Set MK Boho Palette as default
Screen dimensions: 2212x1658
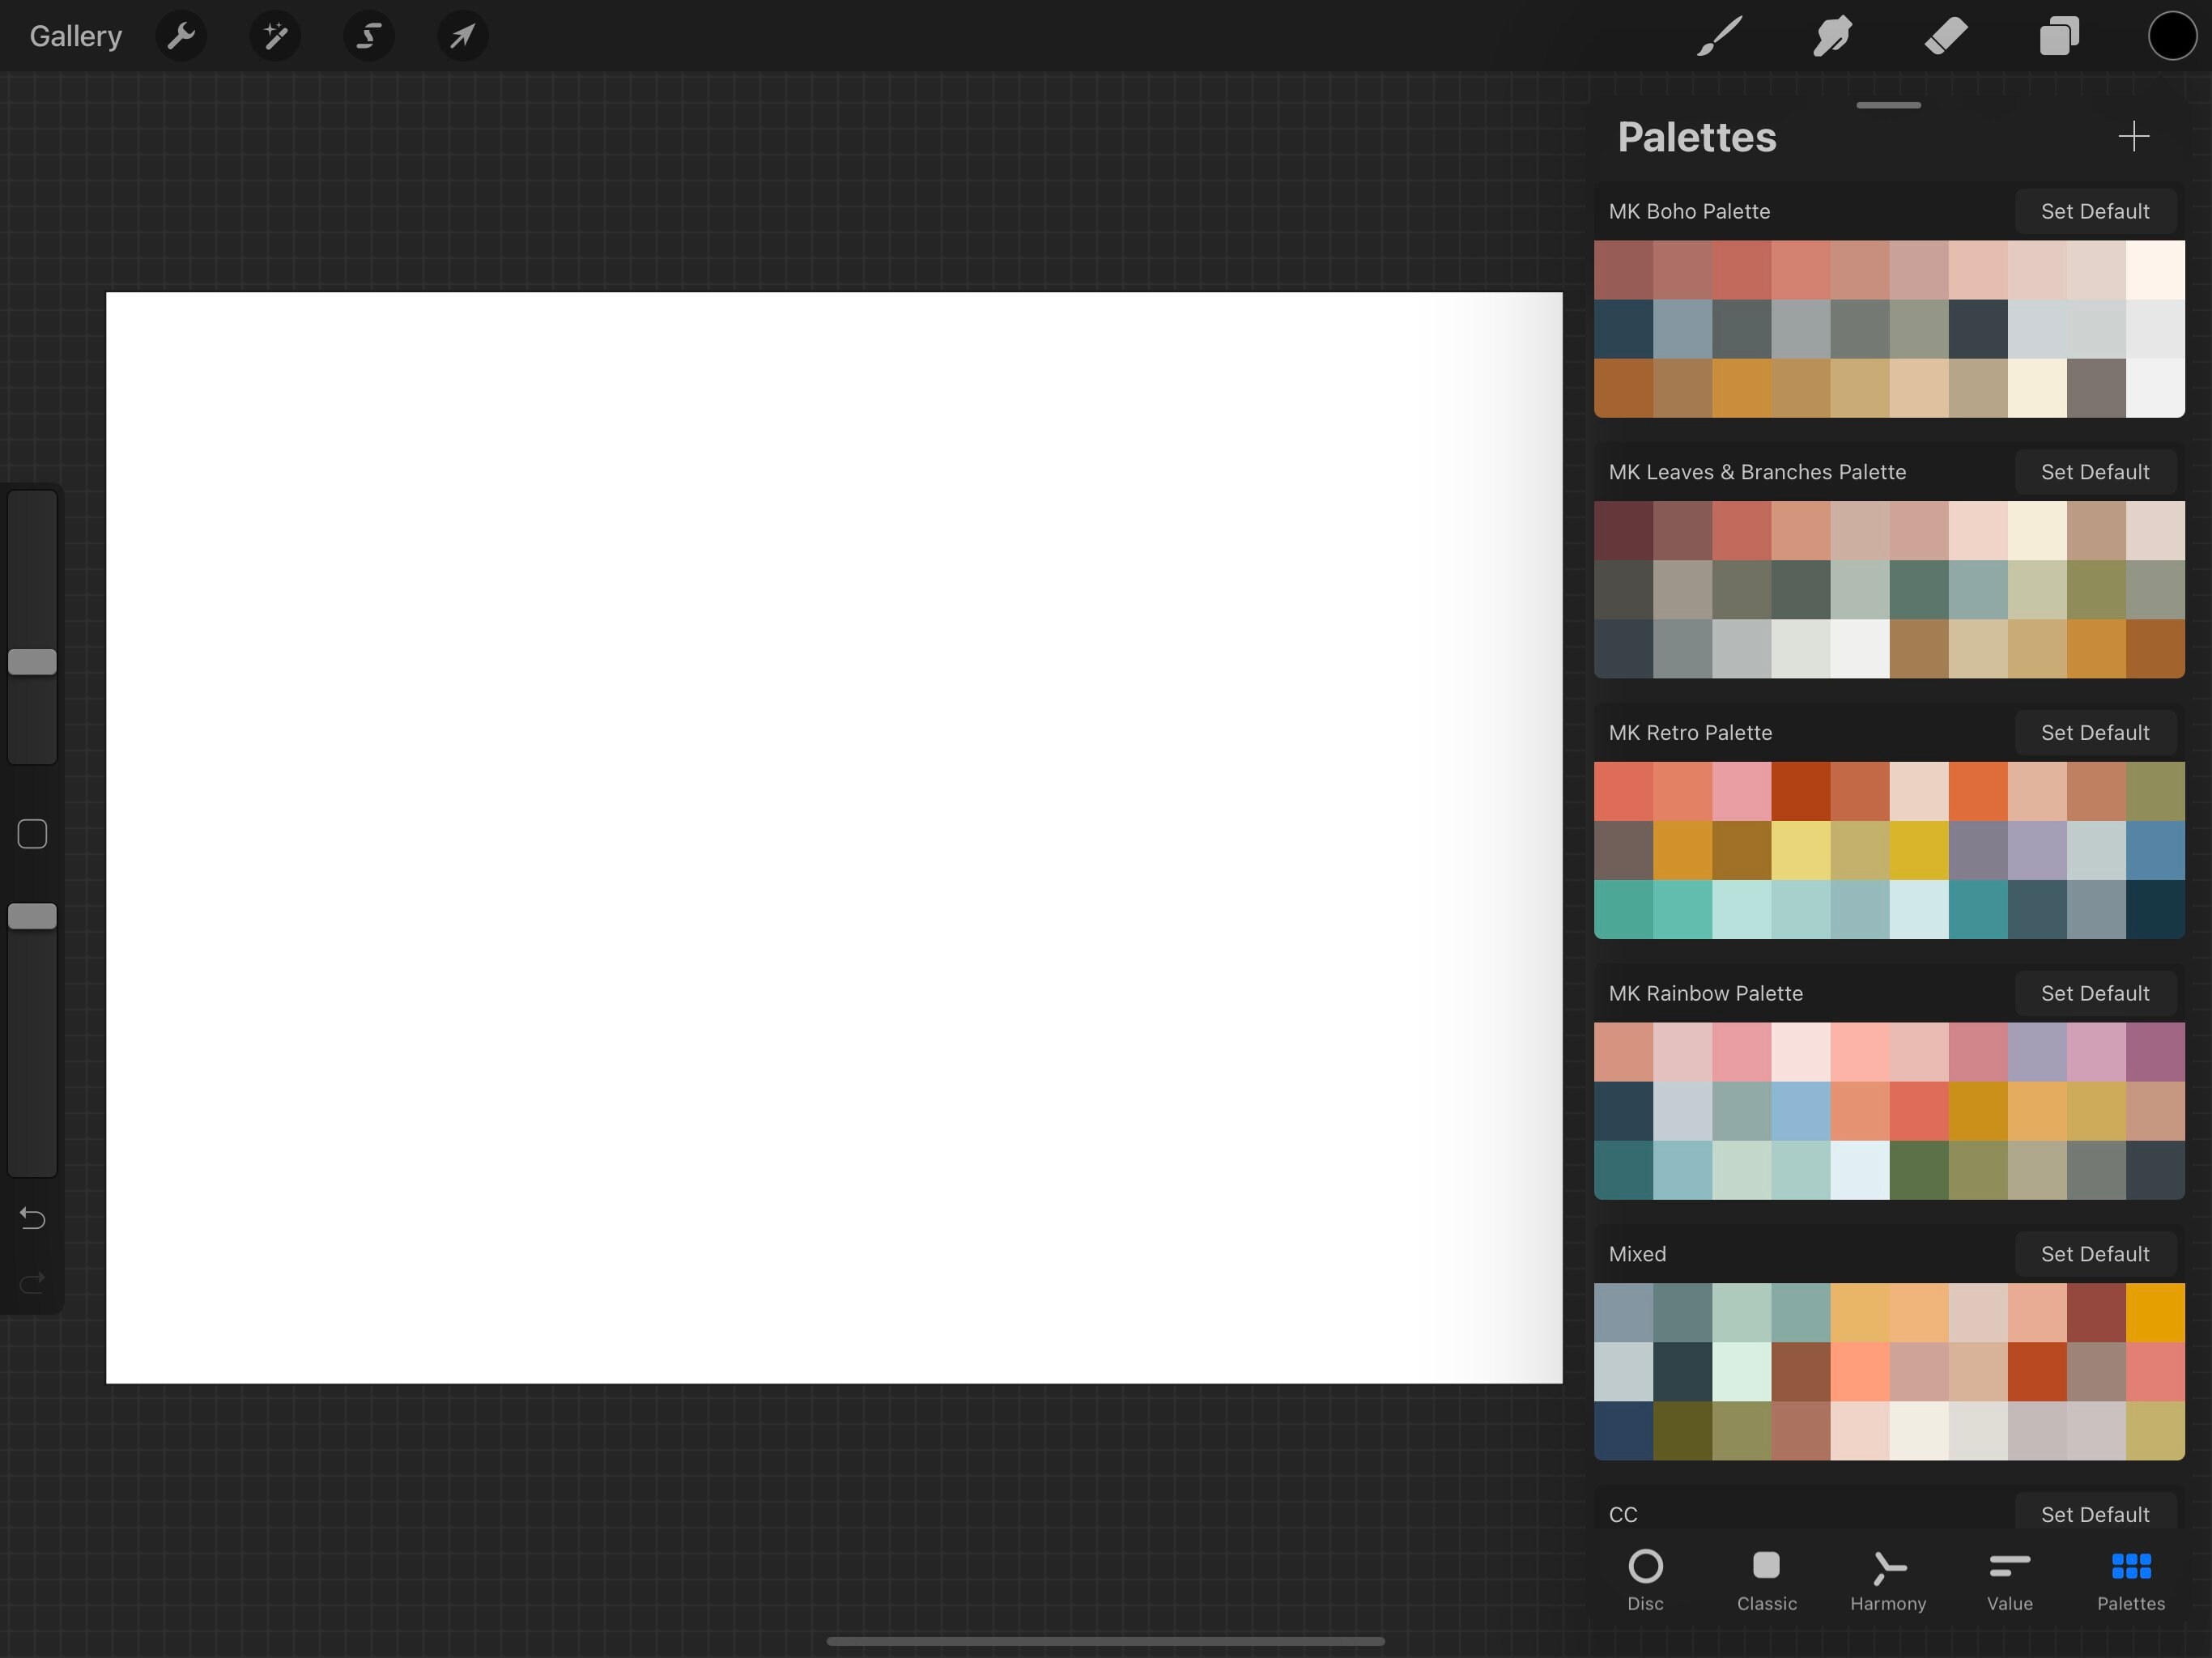[x=2095, y=211]
